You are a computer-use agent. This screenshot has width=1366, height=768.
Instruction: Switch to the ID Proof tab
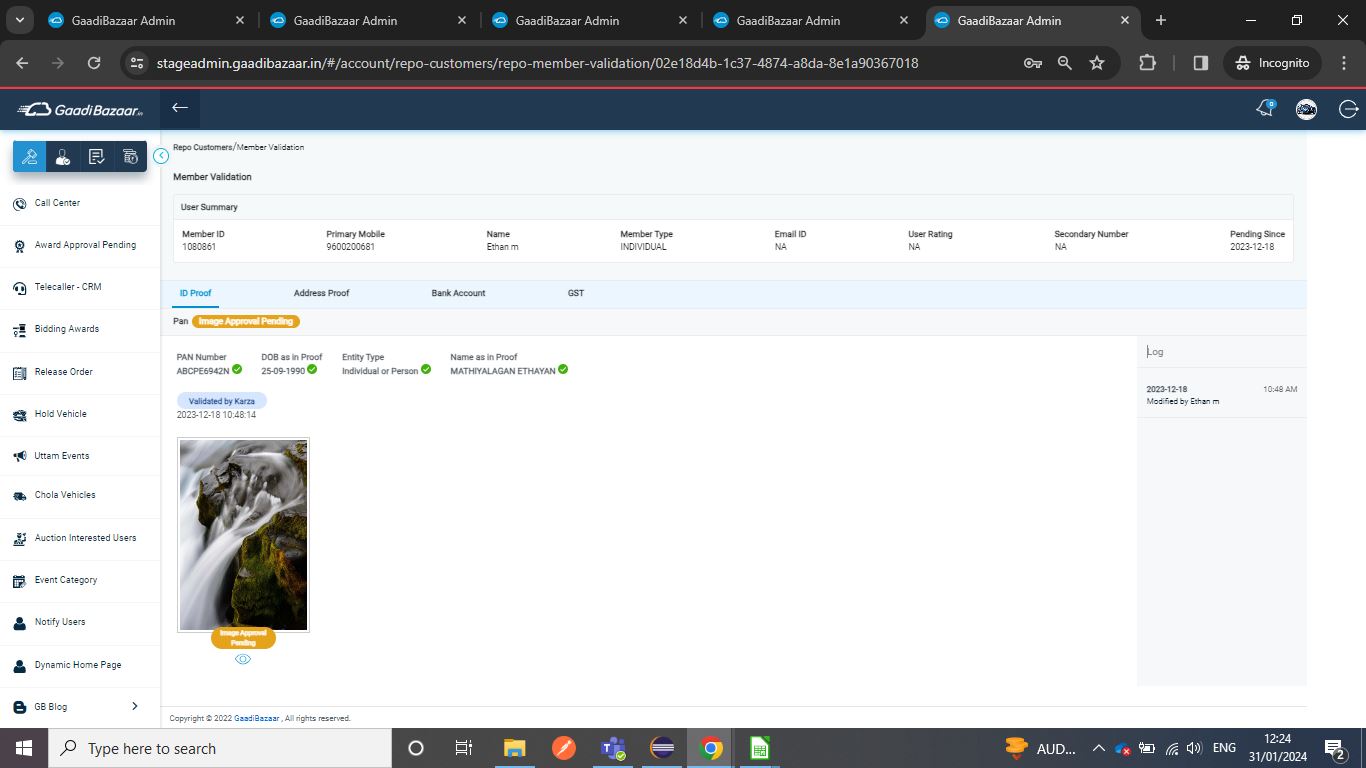pyautogui.click(x=195, y=293)
